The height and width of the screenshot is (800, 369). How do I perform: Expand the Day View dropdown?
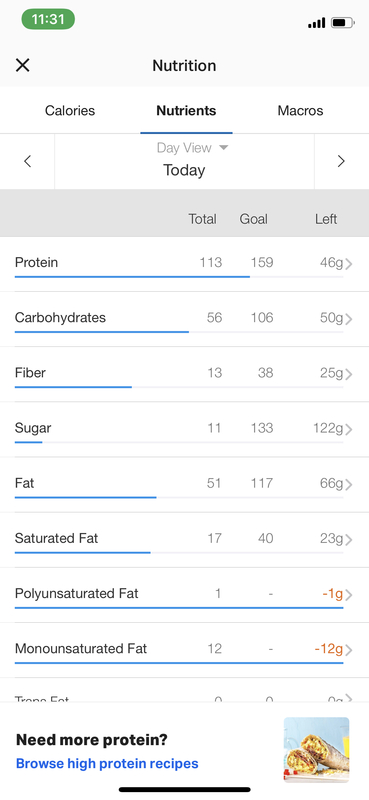pos(192,148)
